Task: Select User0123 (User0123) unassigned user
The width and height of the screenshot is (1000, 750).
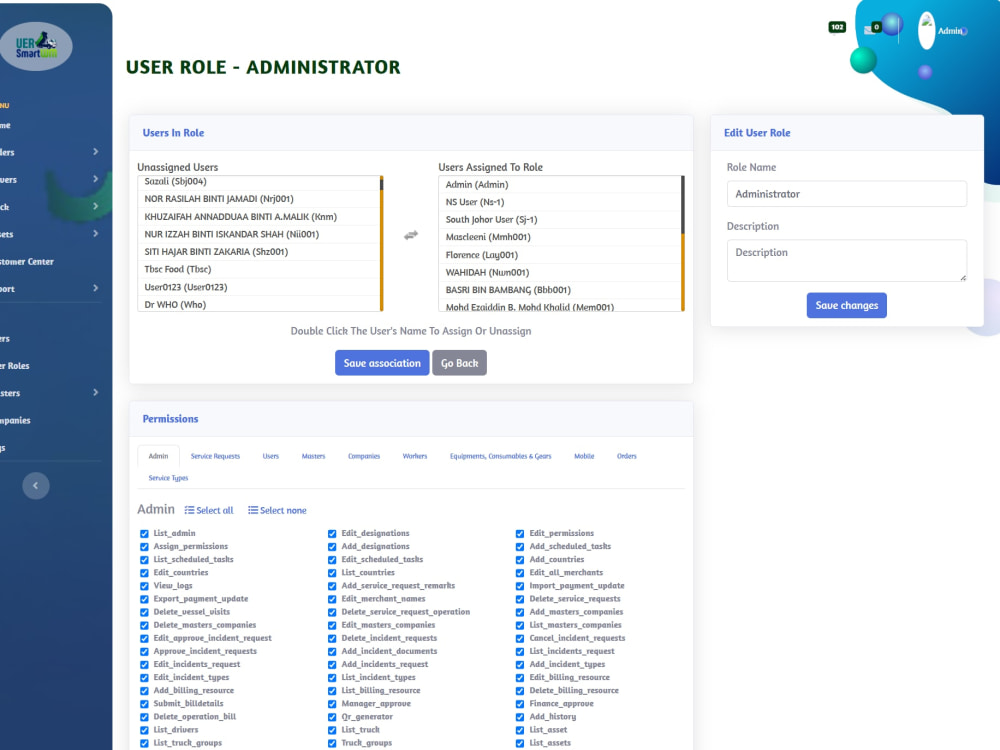Action: pos(258,287)
